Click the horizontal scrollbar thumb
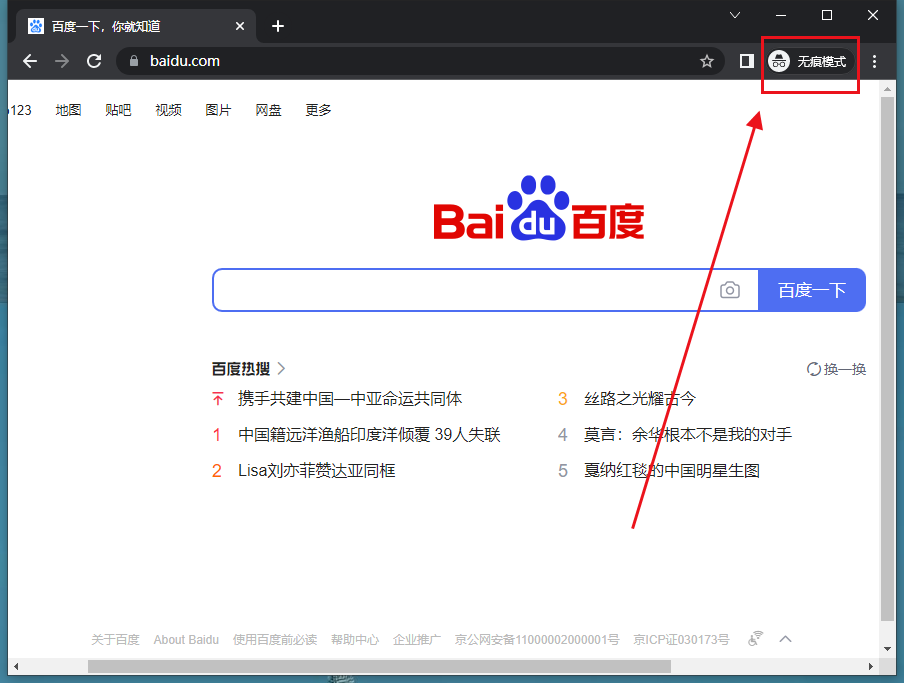 pyautogui.click(x=379, y=666)
